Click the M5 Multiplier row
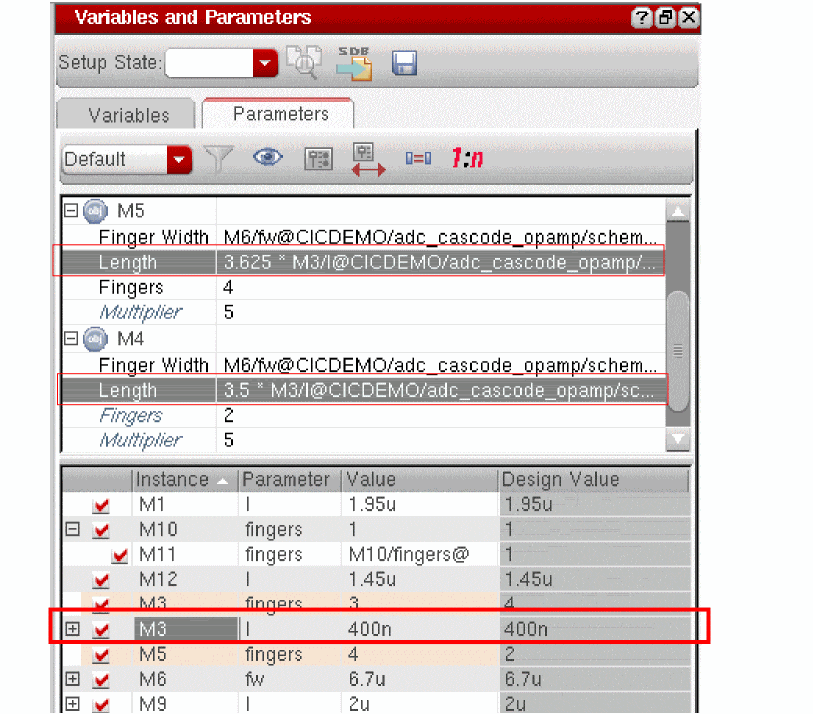The image size is (813, 714). pos(363,312)
